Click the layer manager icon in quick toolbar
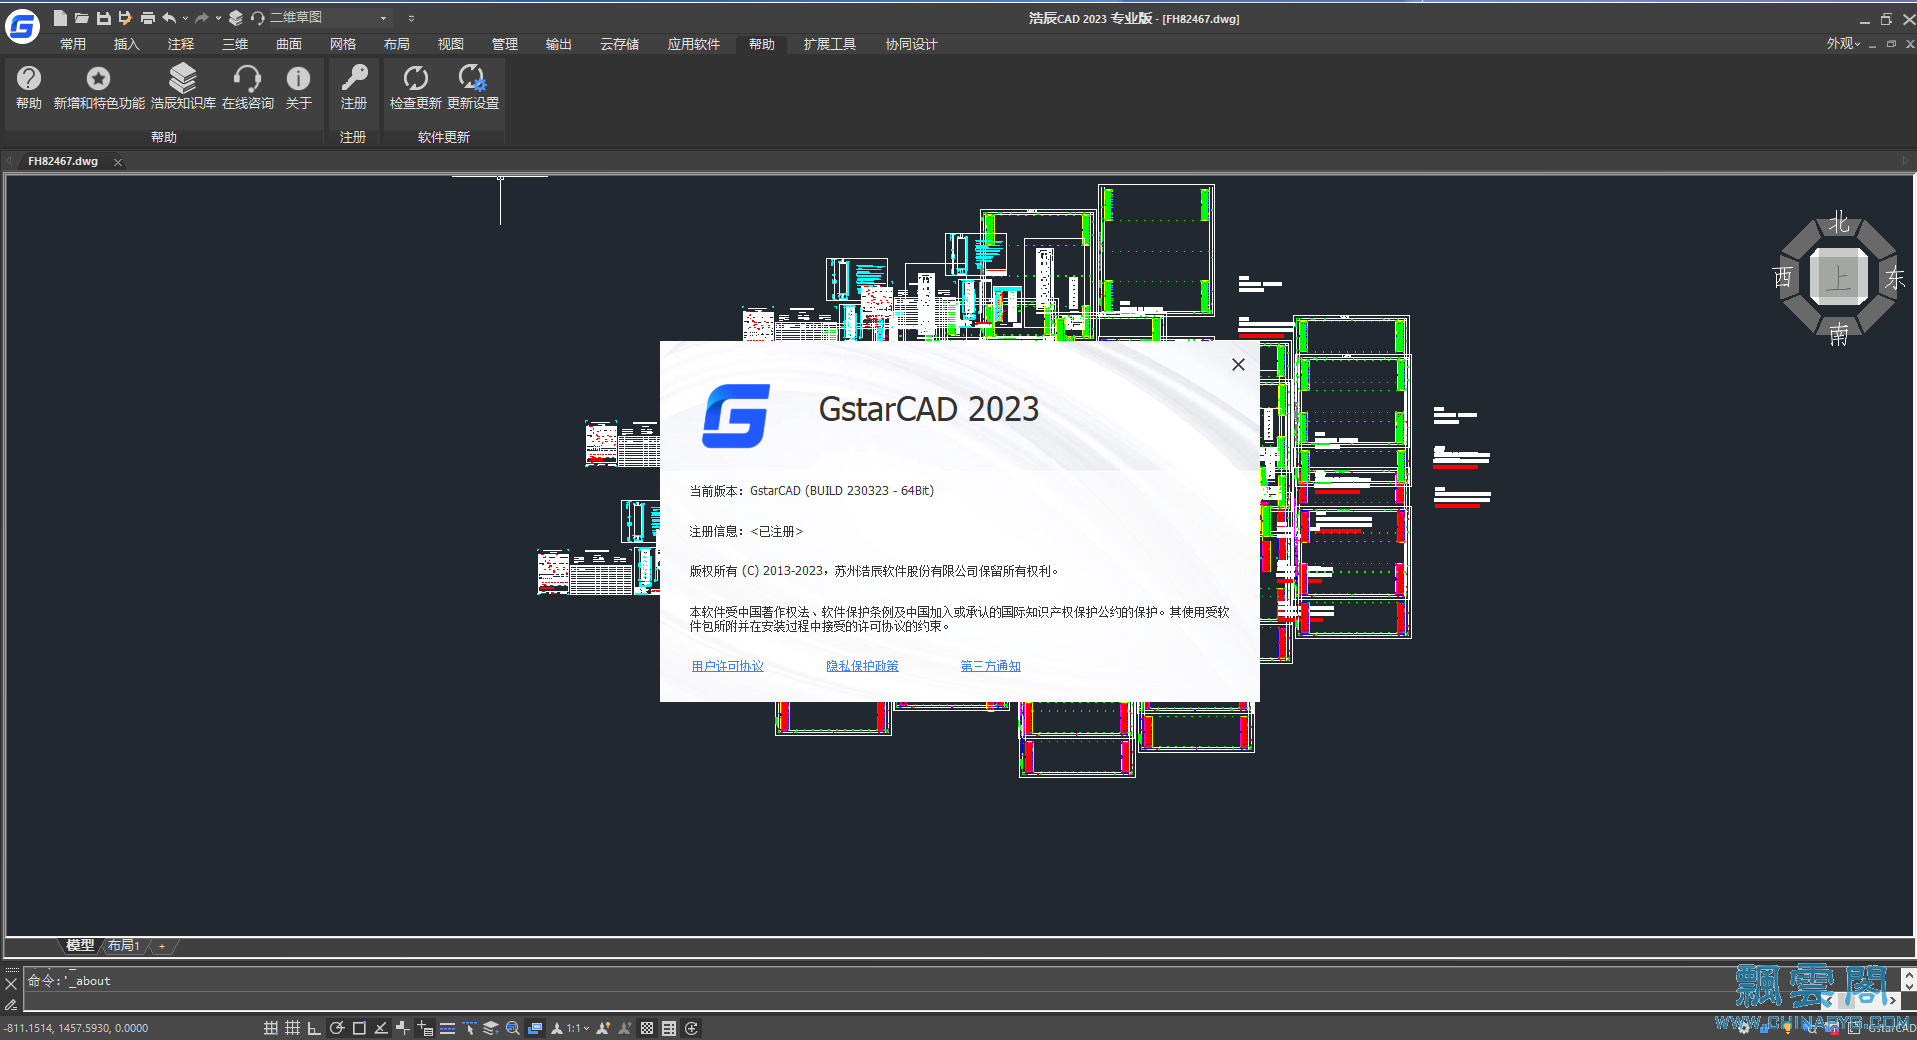 pyautogui.click(x=236, y=18)
